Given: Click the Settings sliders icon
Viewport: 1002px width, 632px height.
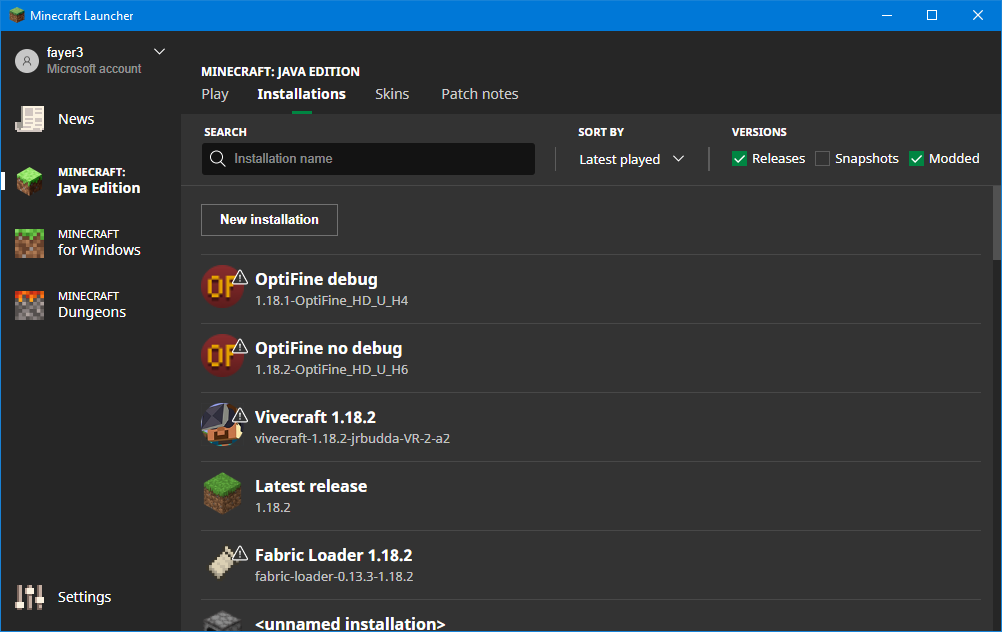Looking at the screenshot, I should (x=30, y=597).
